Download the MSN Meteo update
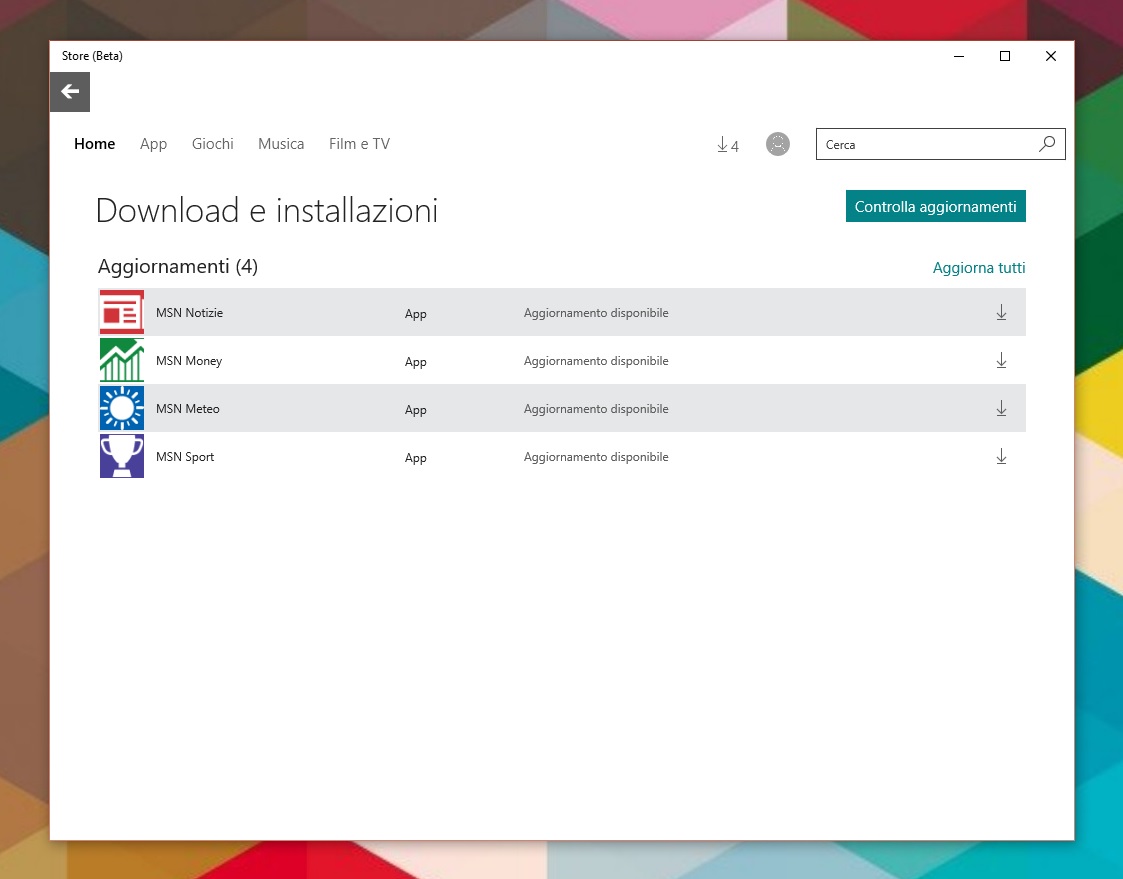Viewport: 1123px width, 879px height. click(1001, 408)
